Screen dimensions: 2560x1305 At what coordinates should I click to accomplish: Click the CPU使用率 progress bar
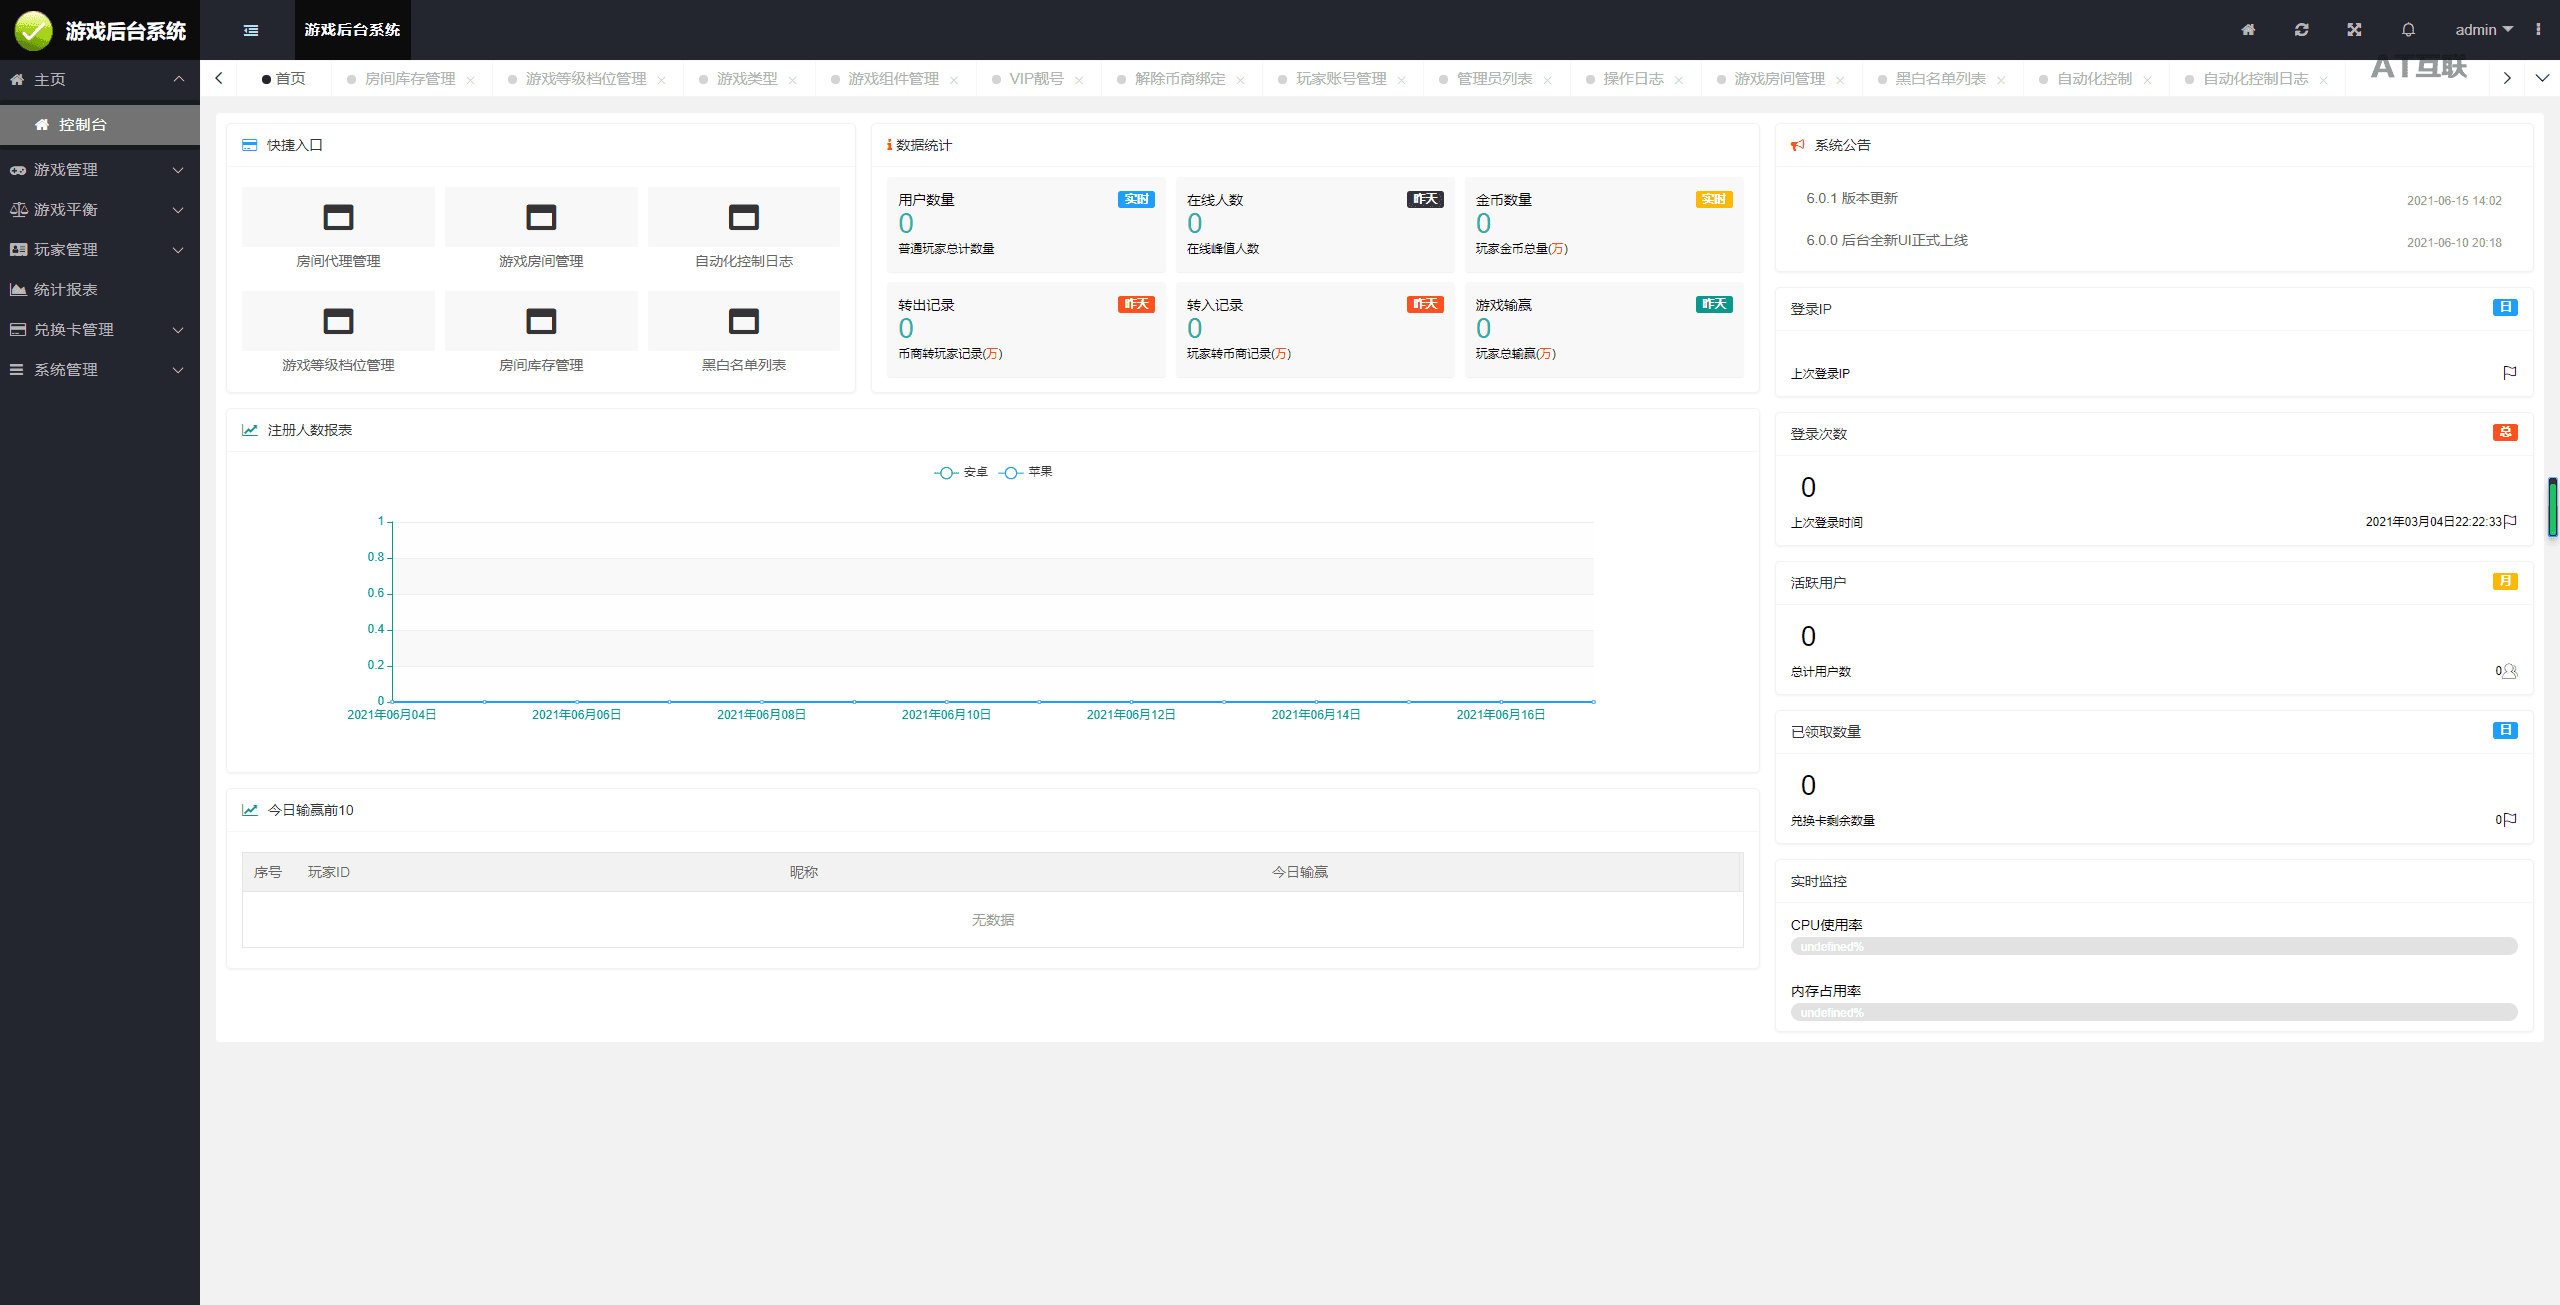click(x=2153, y=946)
